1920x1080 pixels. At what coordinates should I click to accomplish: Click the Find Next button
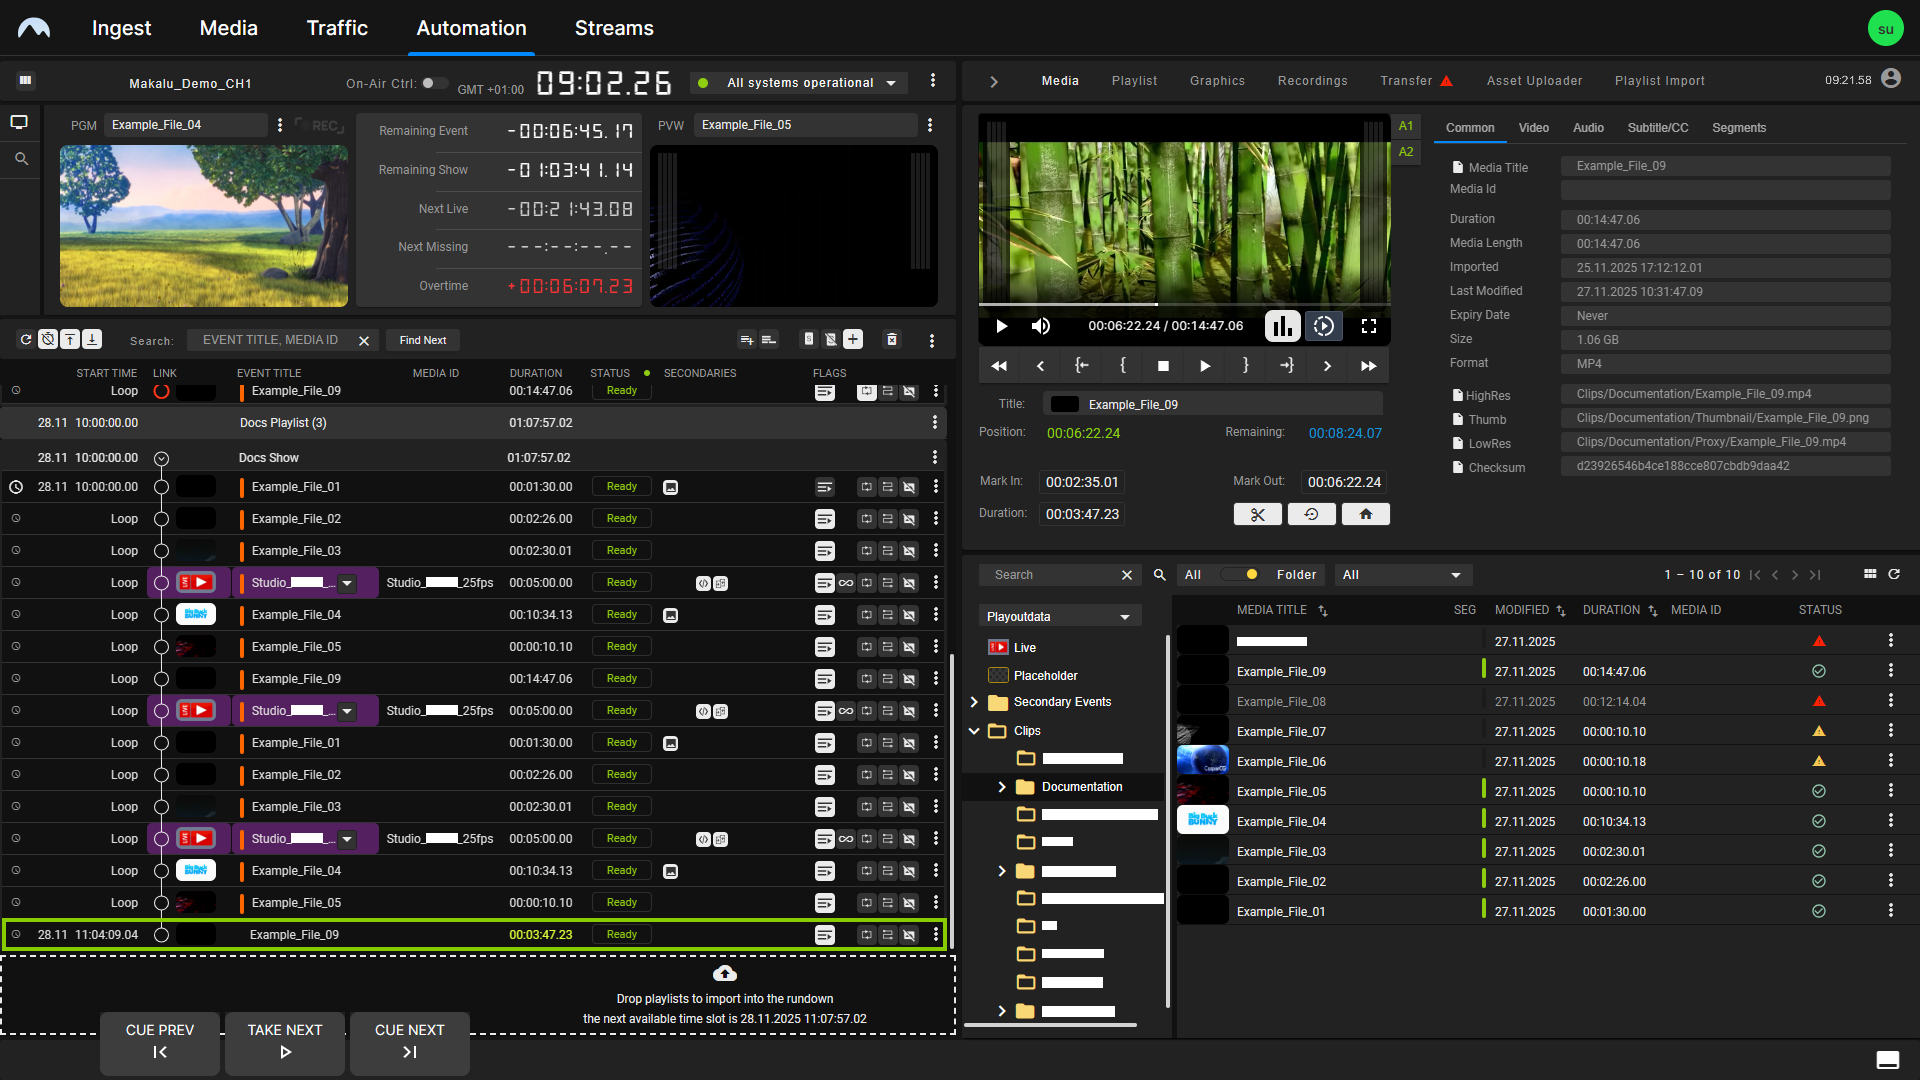(x=422, y=340)
